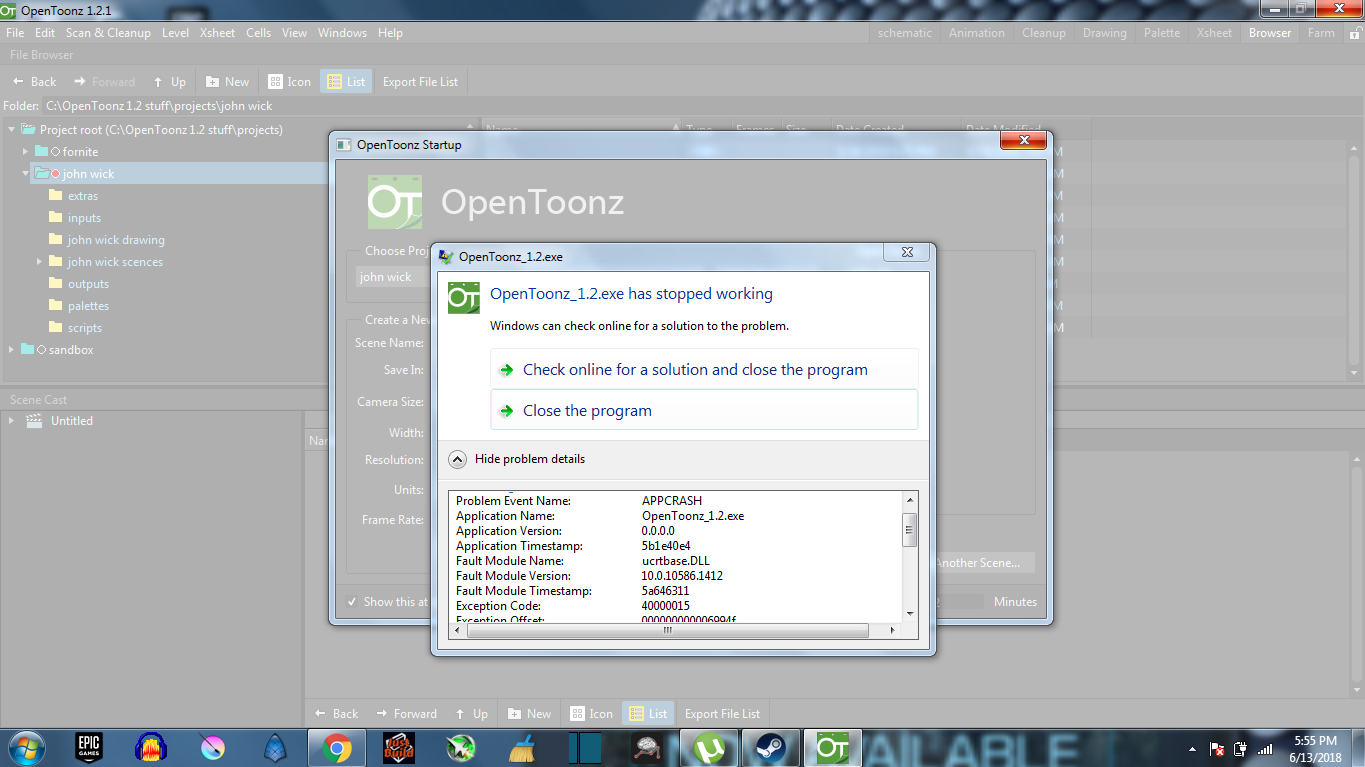
Task: Uncheck the Show this at startup box
Action: (x=352, y=601)
